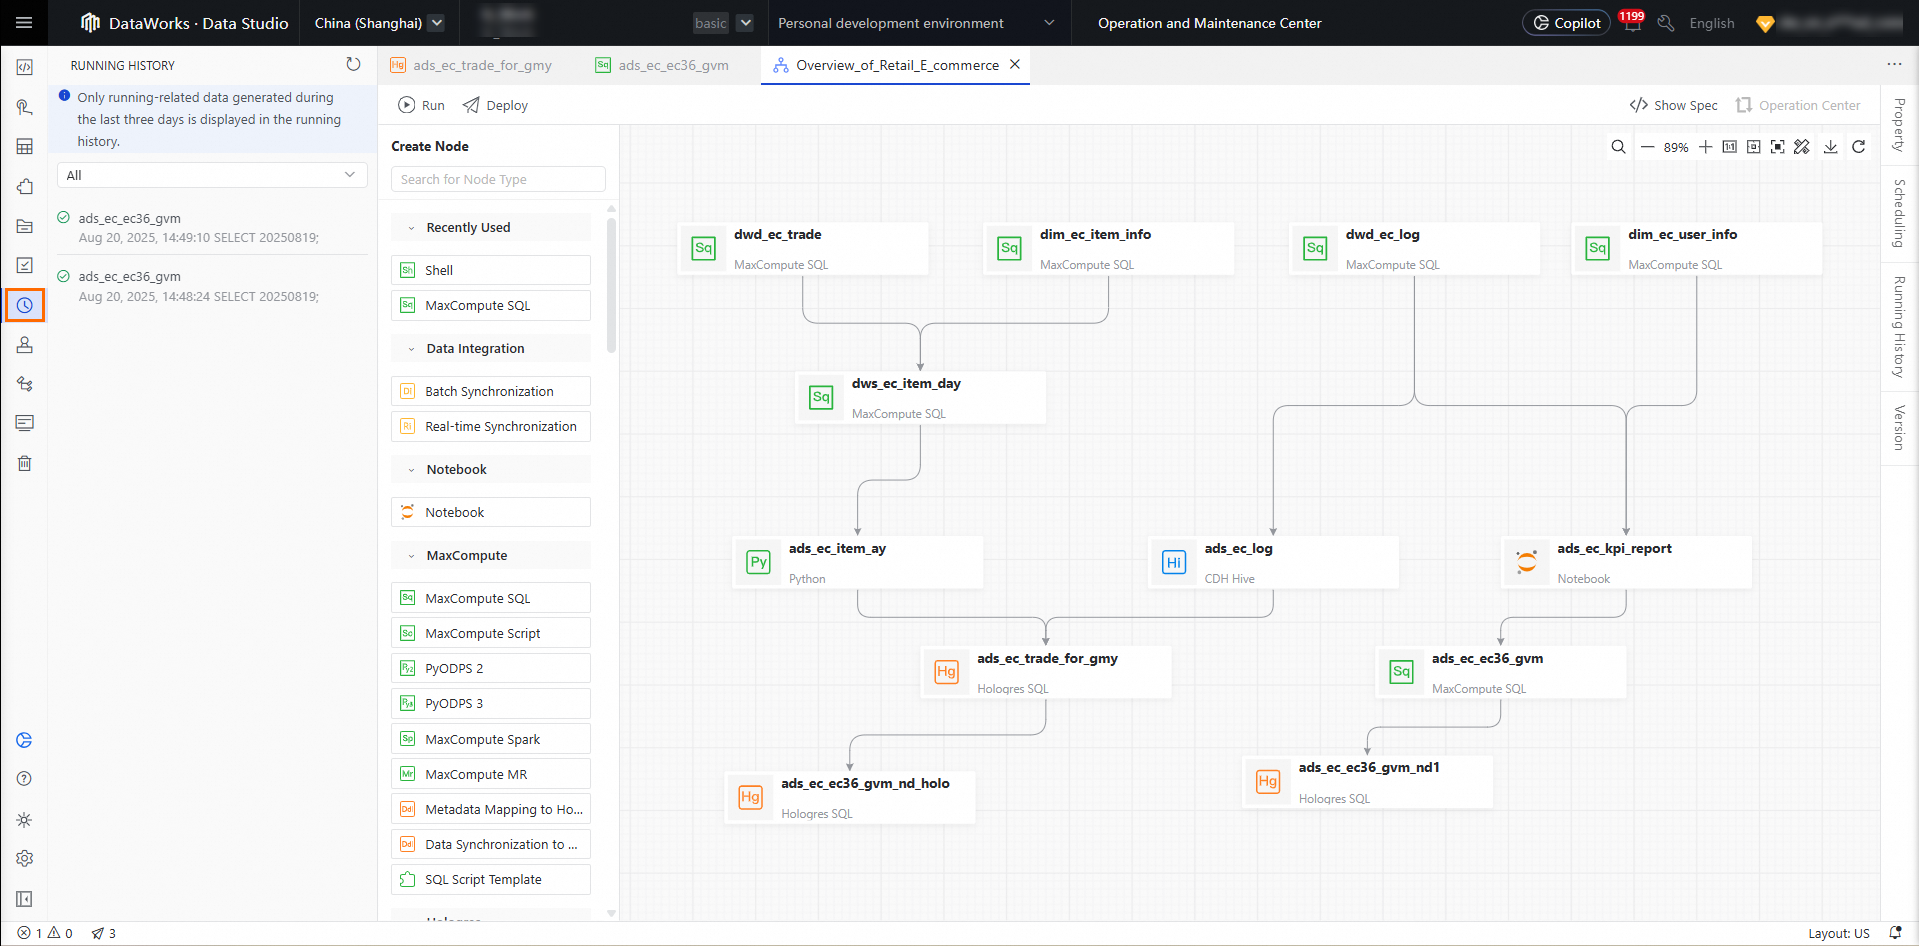Download the workflow canvas image

click(1830, 147)
